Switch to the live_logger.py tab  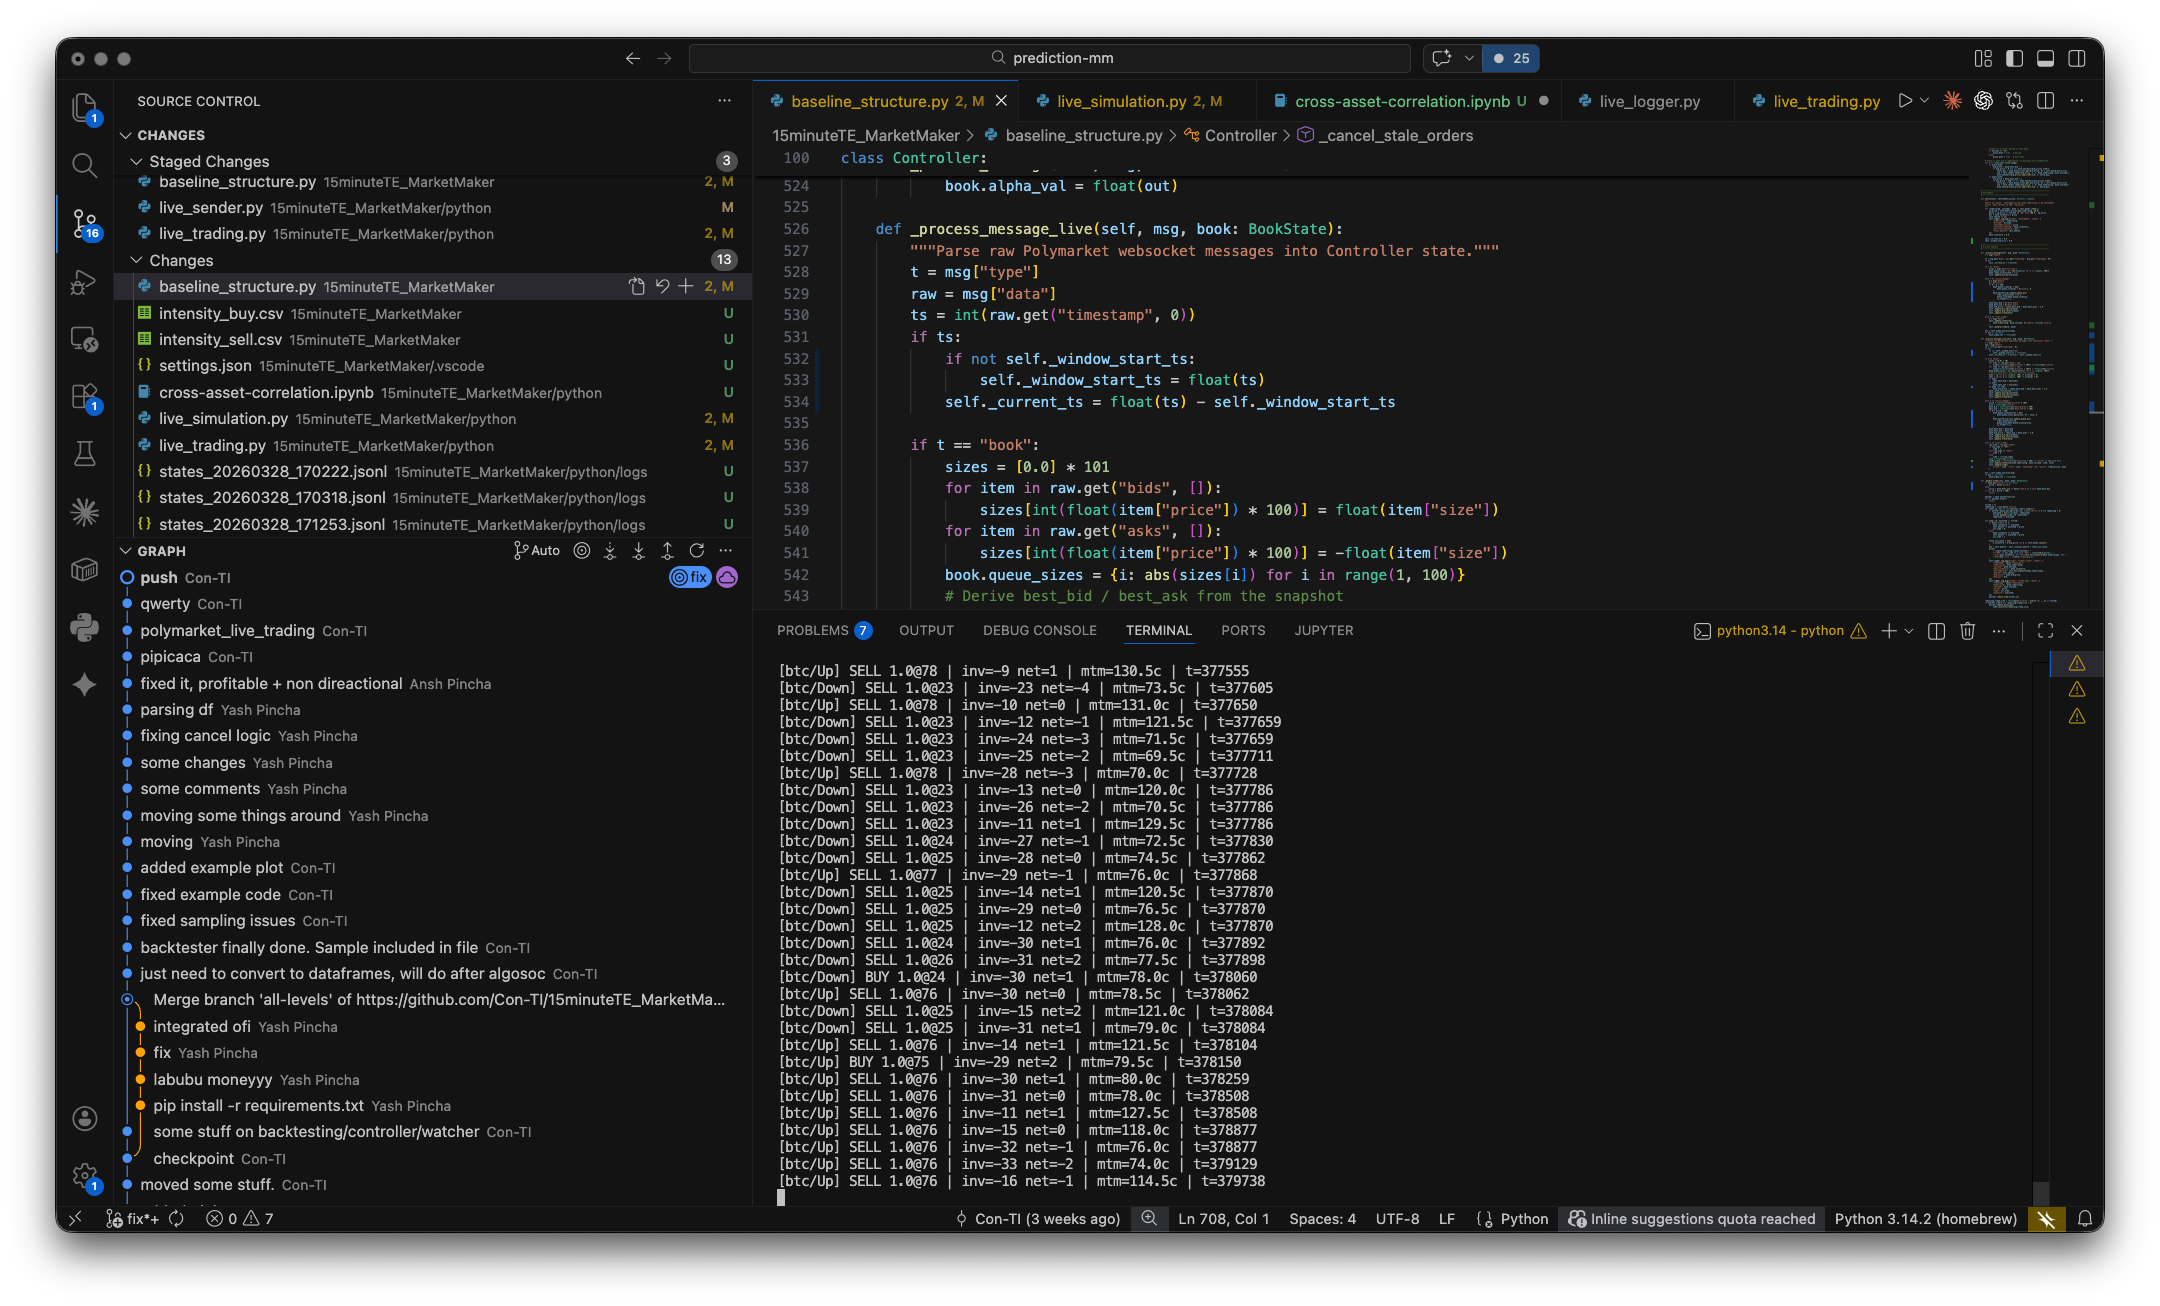(x=1638, y=101)
